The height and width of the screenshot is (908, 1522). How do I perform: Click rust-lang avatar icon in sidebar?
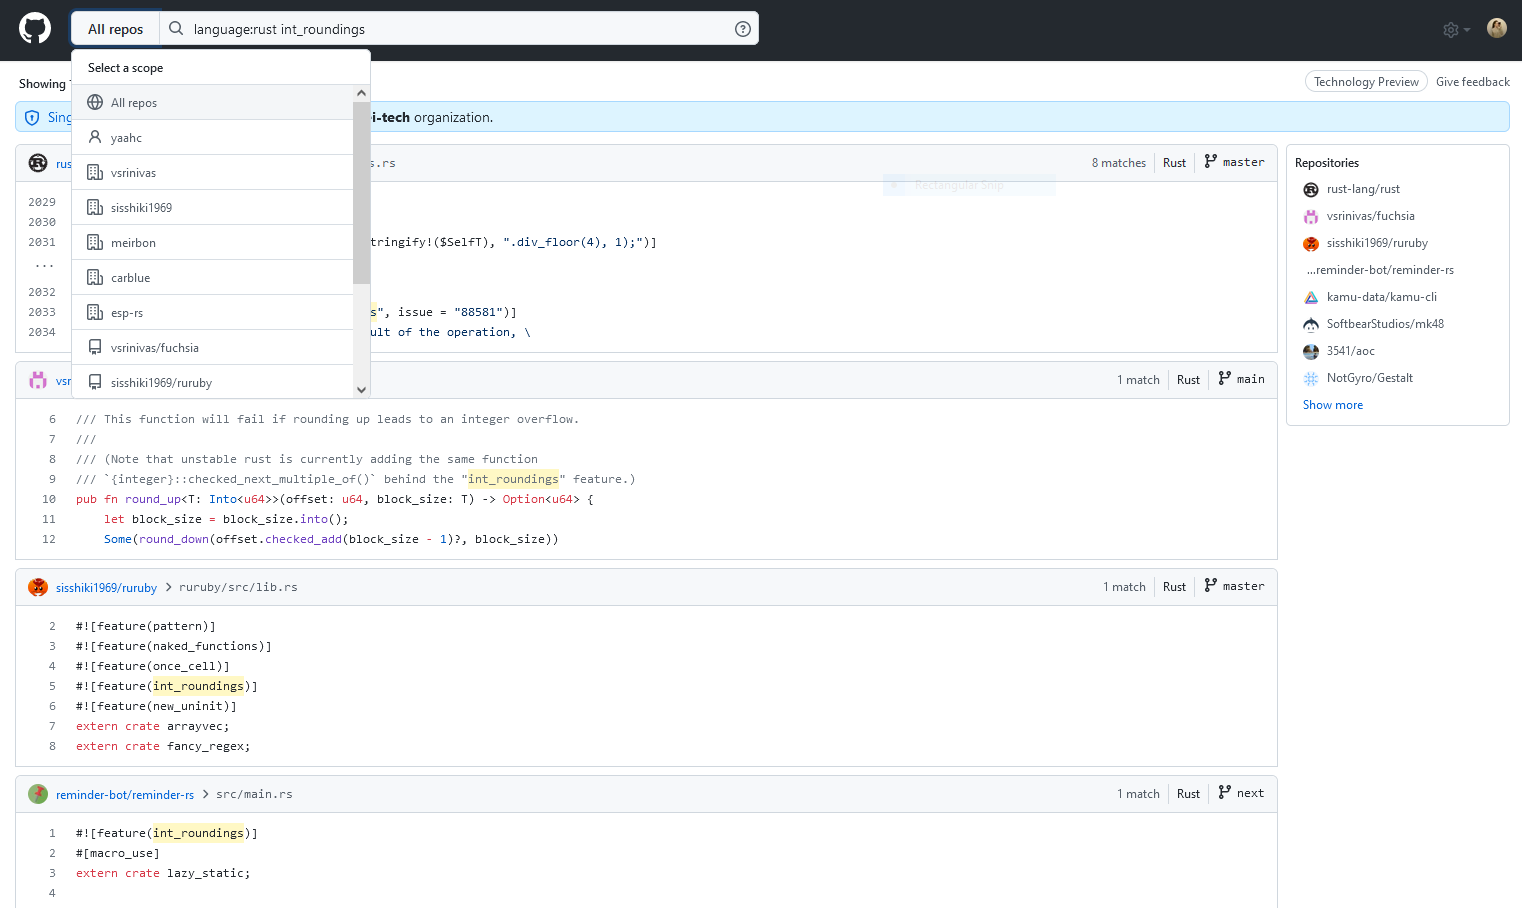coord(1311,190)
